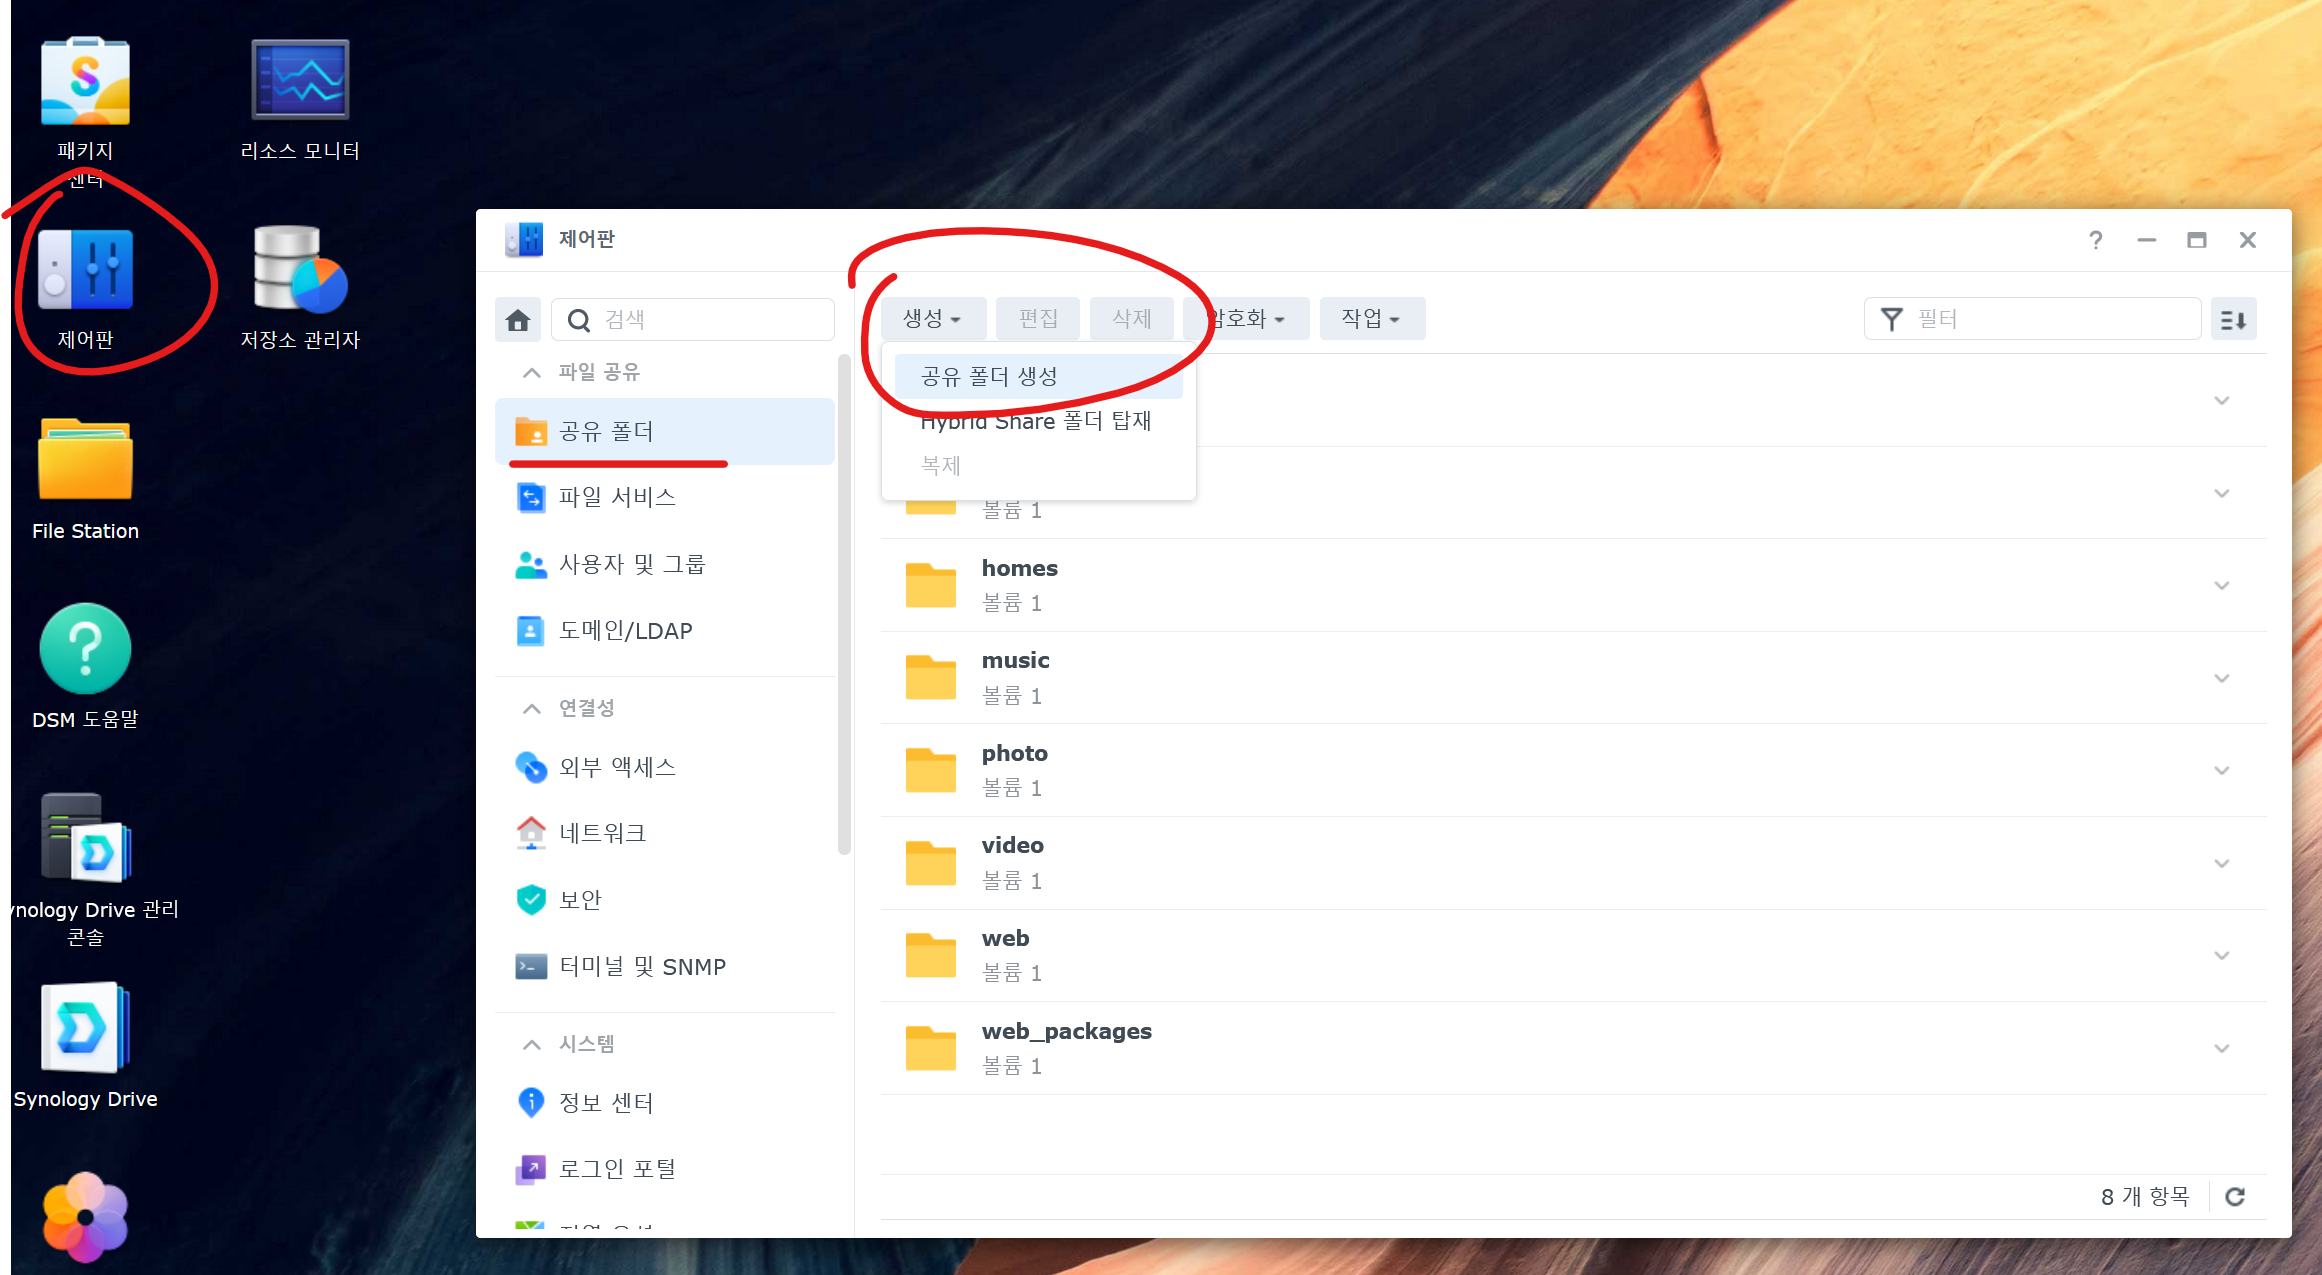This screenshot has width=2322, height=1275.
Task: Refresh the shared folder list
Action: pos(2235,1197)
